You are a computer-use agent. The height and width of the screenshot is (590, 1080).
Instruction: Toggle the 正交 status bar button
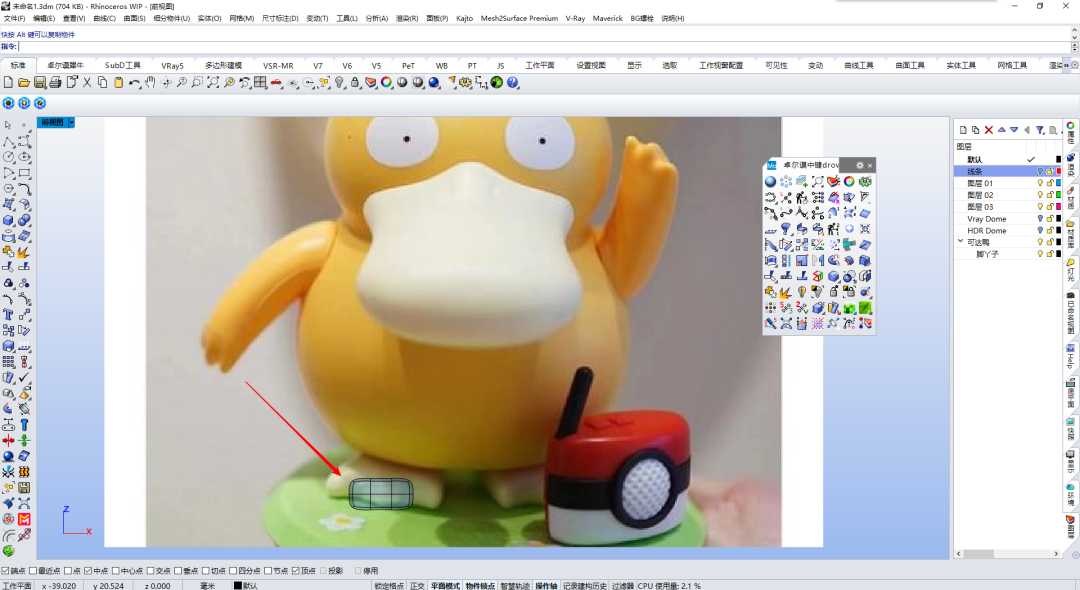click(x=417, y=586)
